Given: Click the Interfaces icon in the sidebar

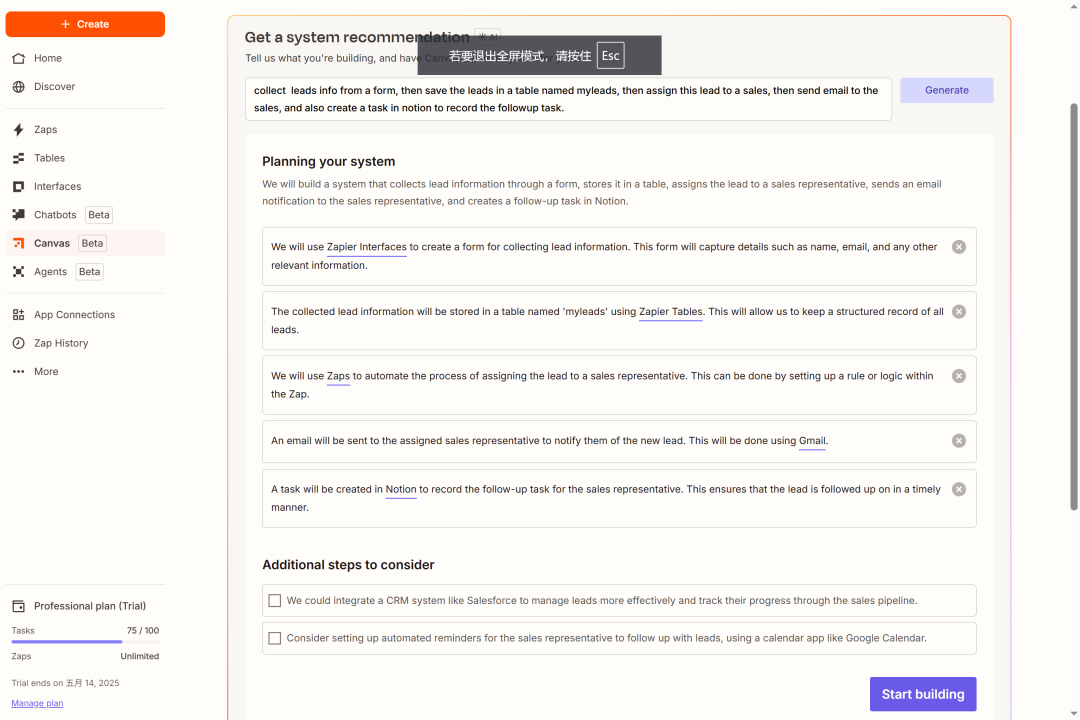Looking at the screenshot, I should tap(19, 187).
